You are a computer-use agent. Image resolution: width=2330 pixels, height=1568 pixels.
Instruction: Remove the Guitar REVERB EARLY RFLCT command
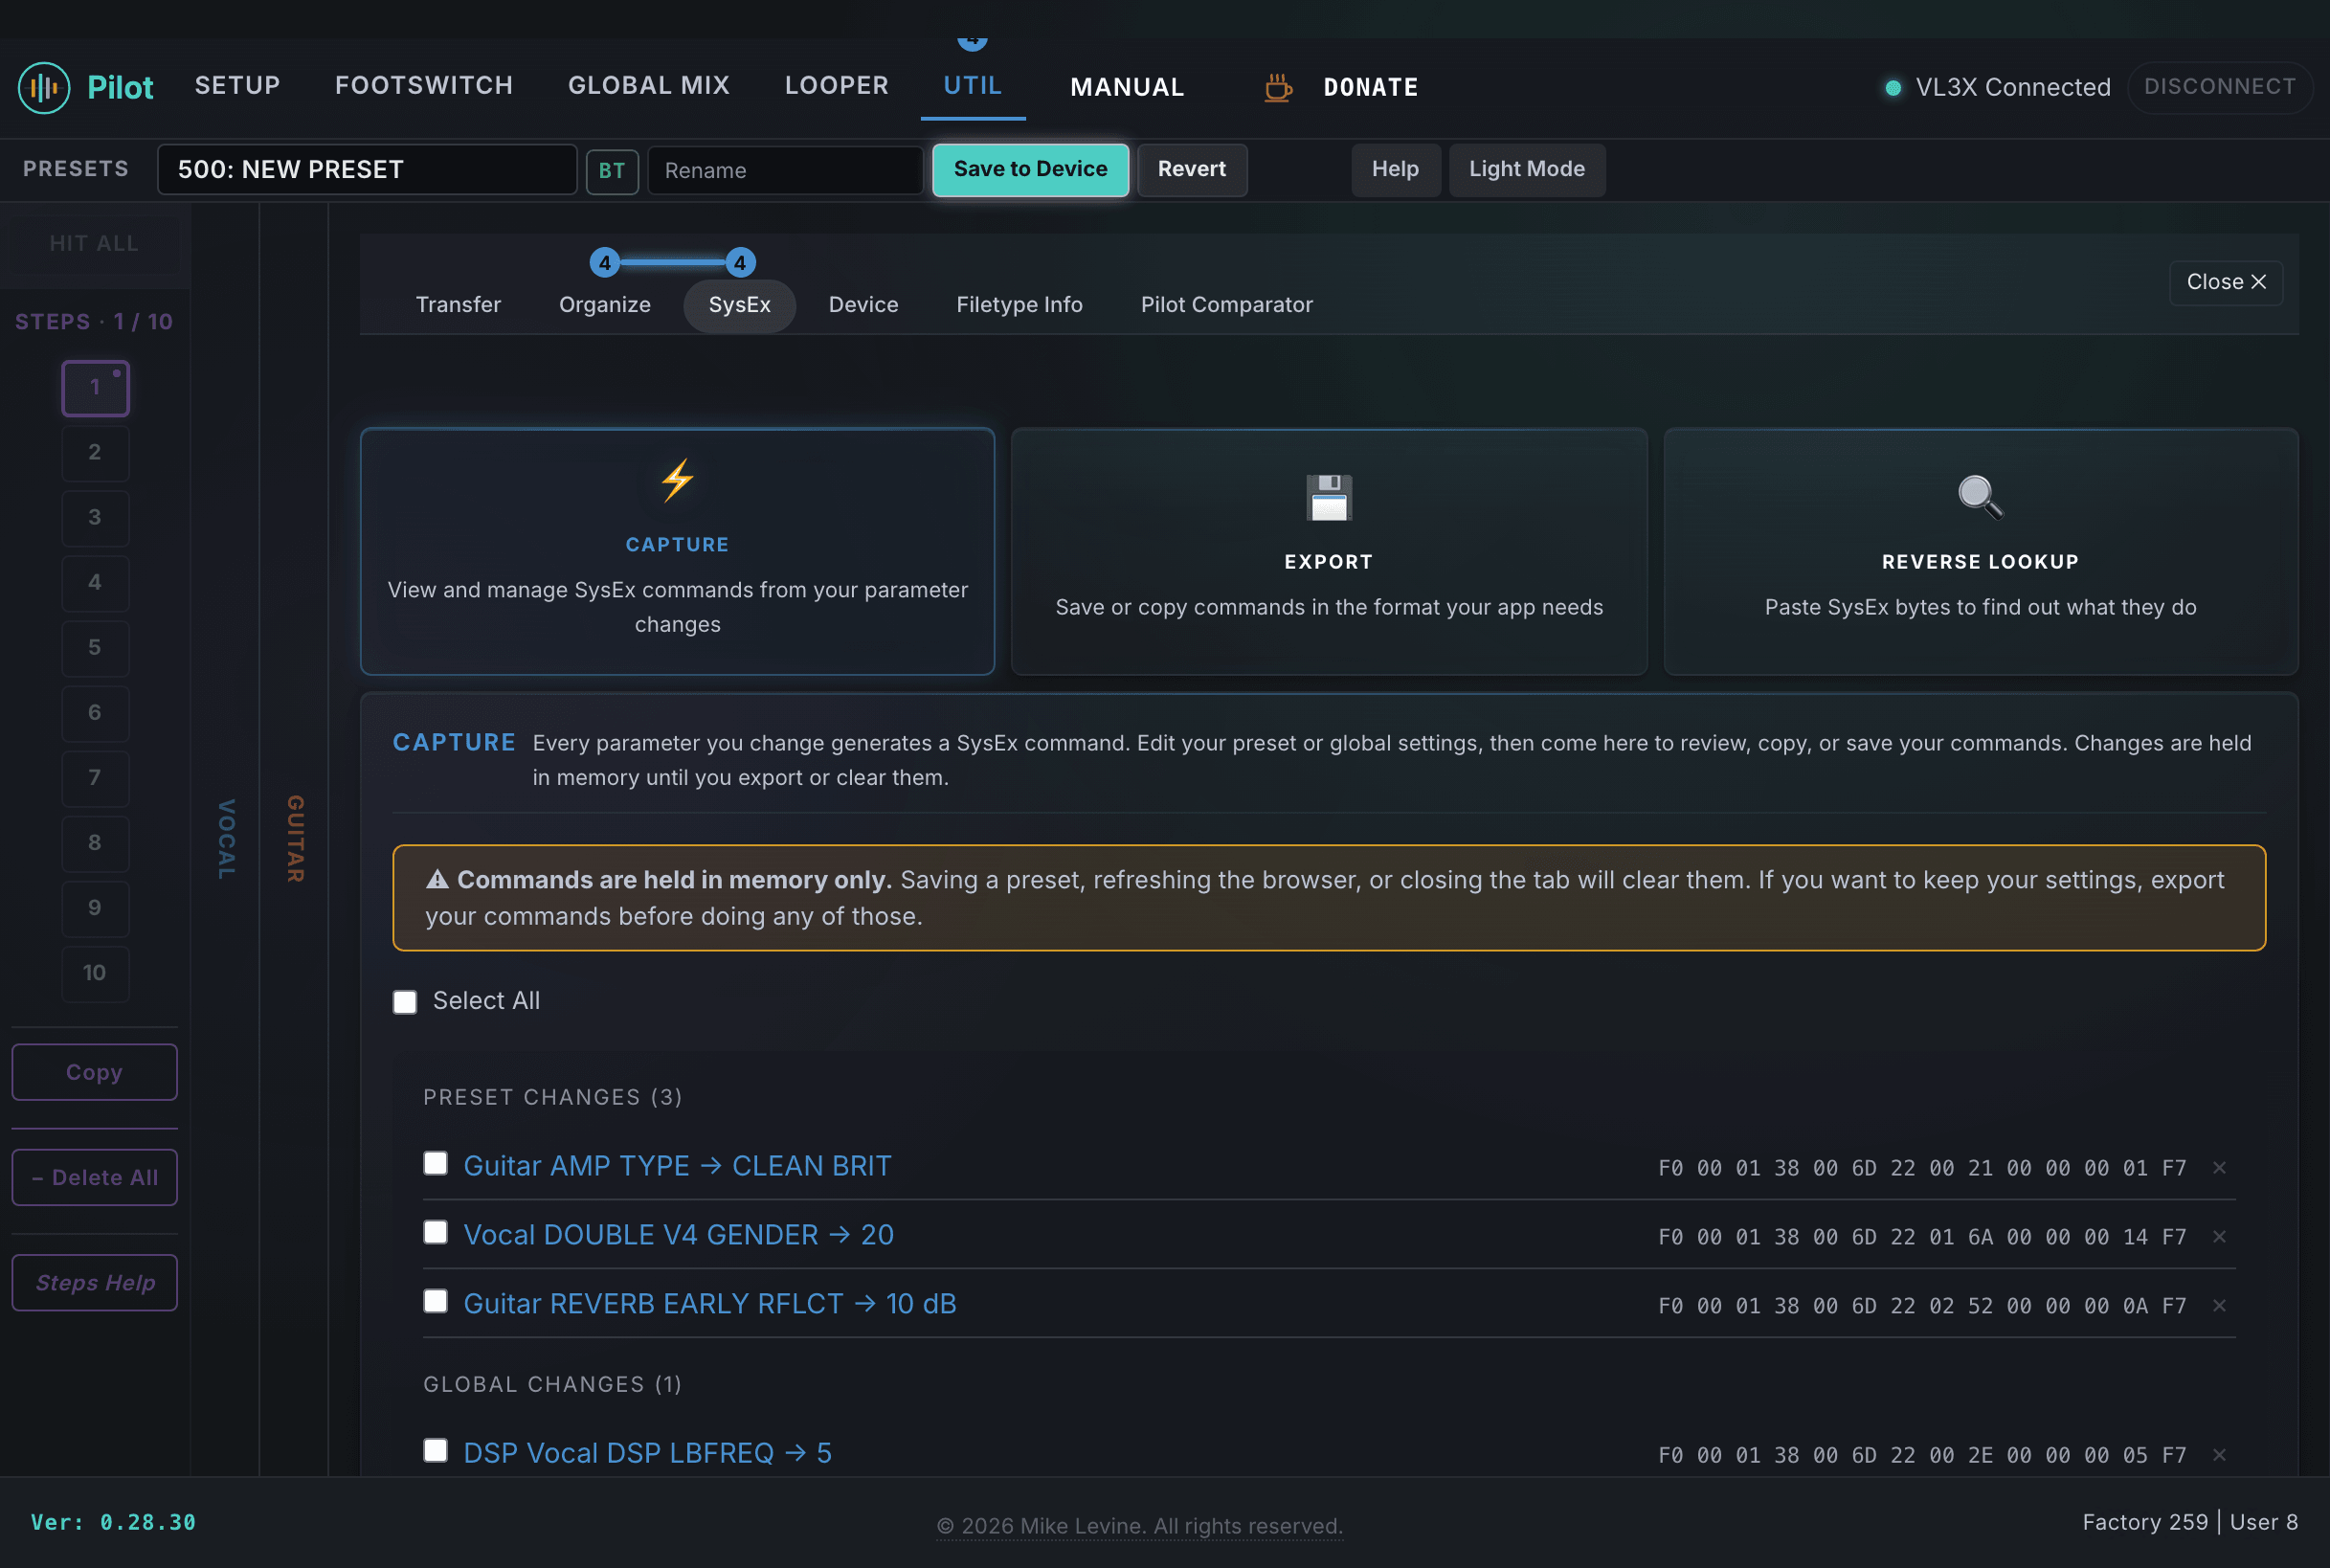[2219, 1305]
